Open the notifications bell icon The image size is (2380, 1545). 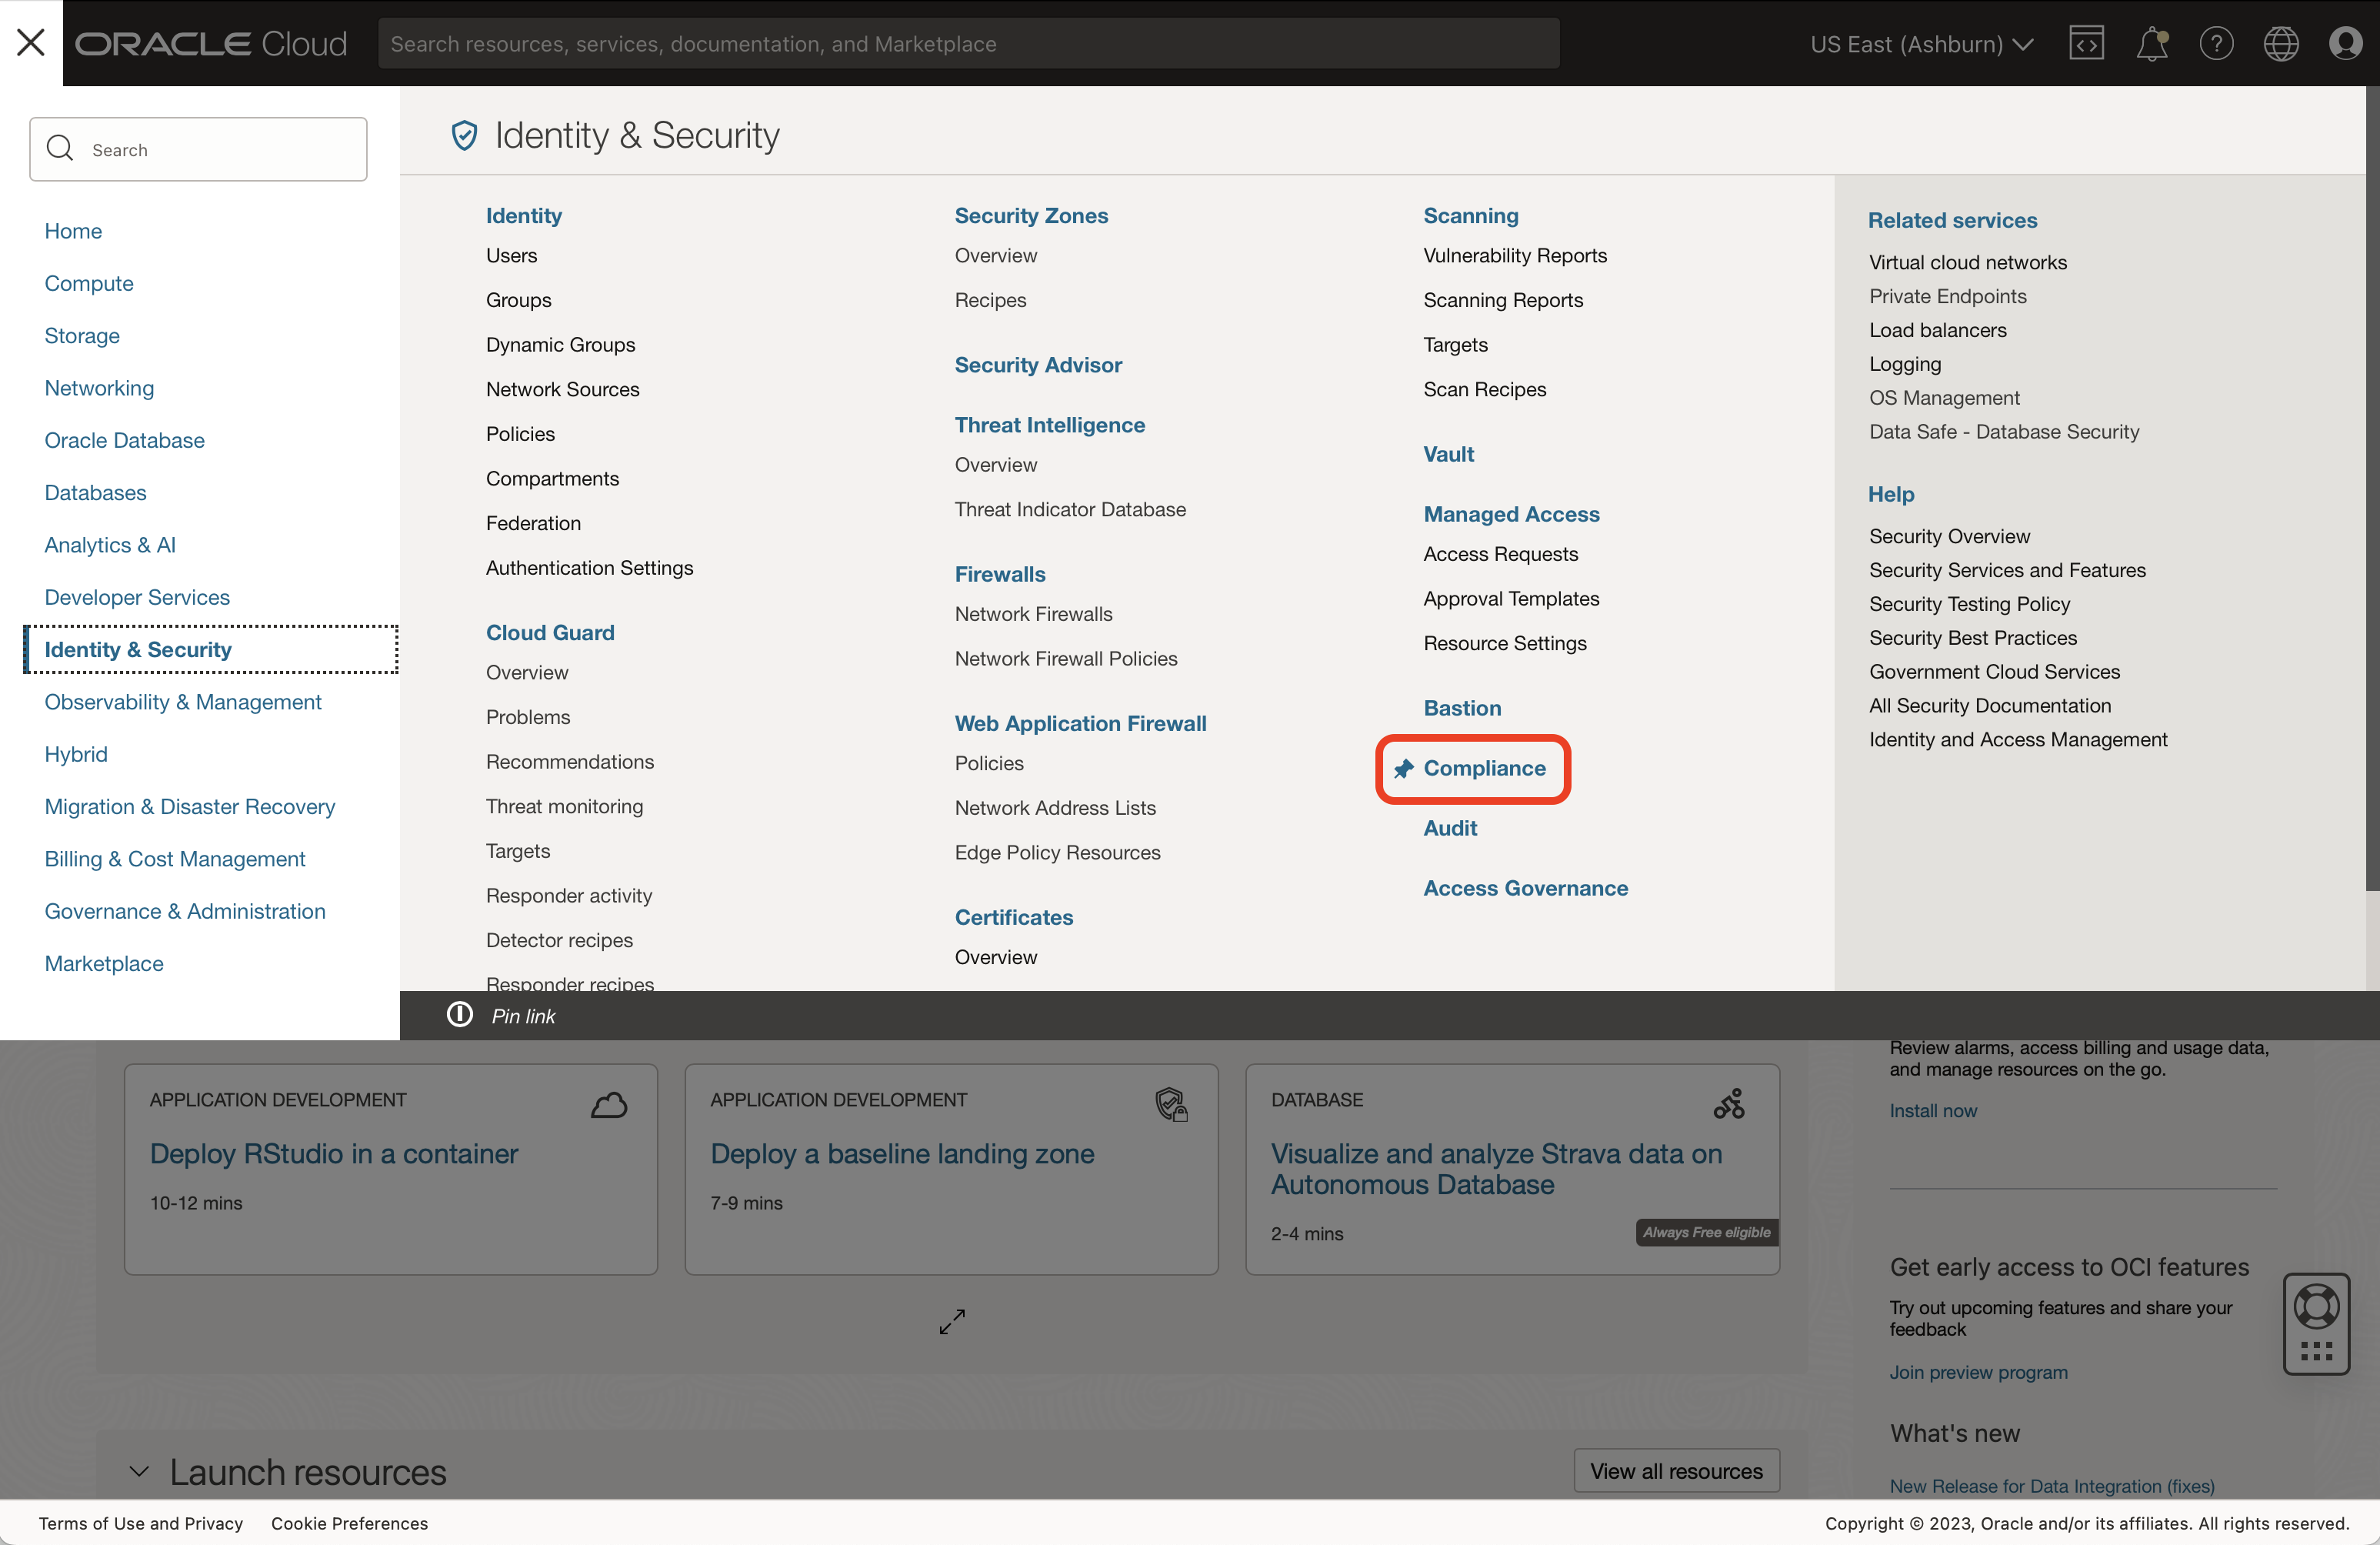coord(2153,43)
